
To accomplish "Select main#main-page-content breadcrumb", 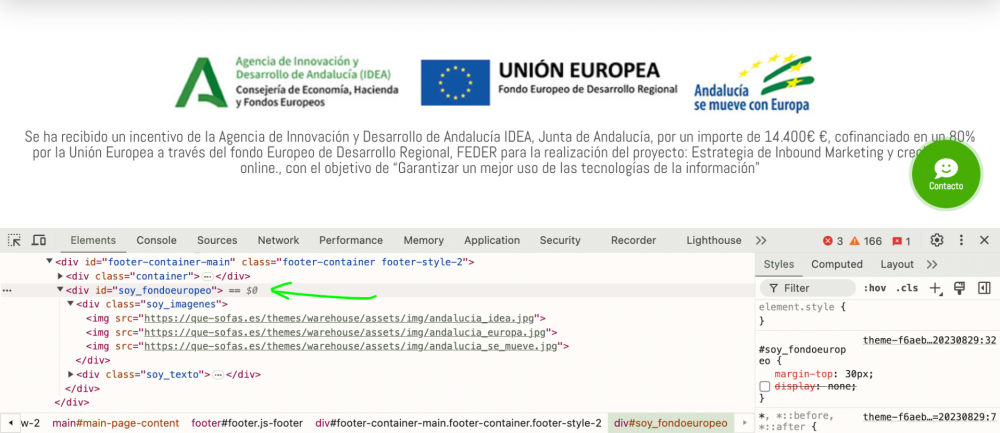I will tap(116, 423).
